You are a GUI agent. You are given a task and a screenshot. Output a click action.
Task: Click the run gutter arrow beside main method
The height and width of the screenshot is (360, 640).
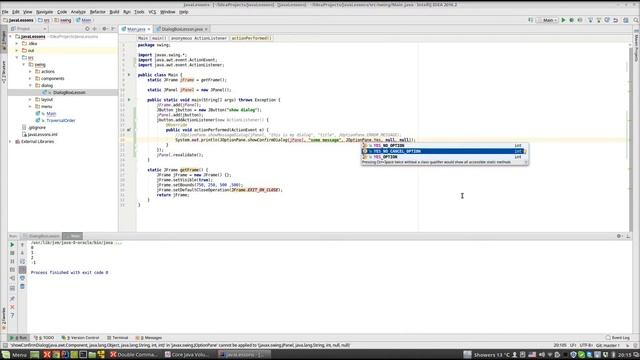click(129, 100)
